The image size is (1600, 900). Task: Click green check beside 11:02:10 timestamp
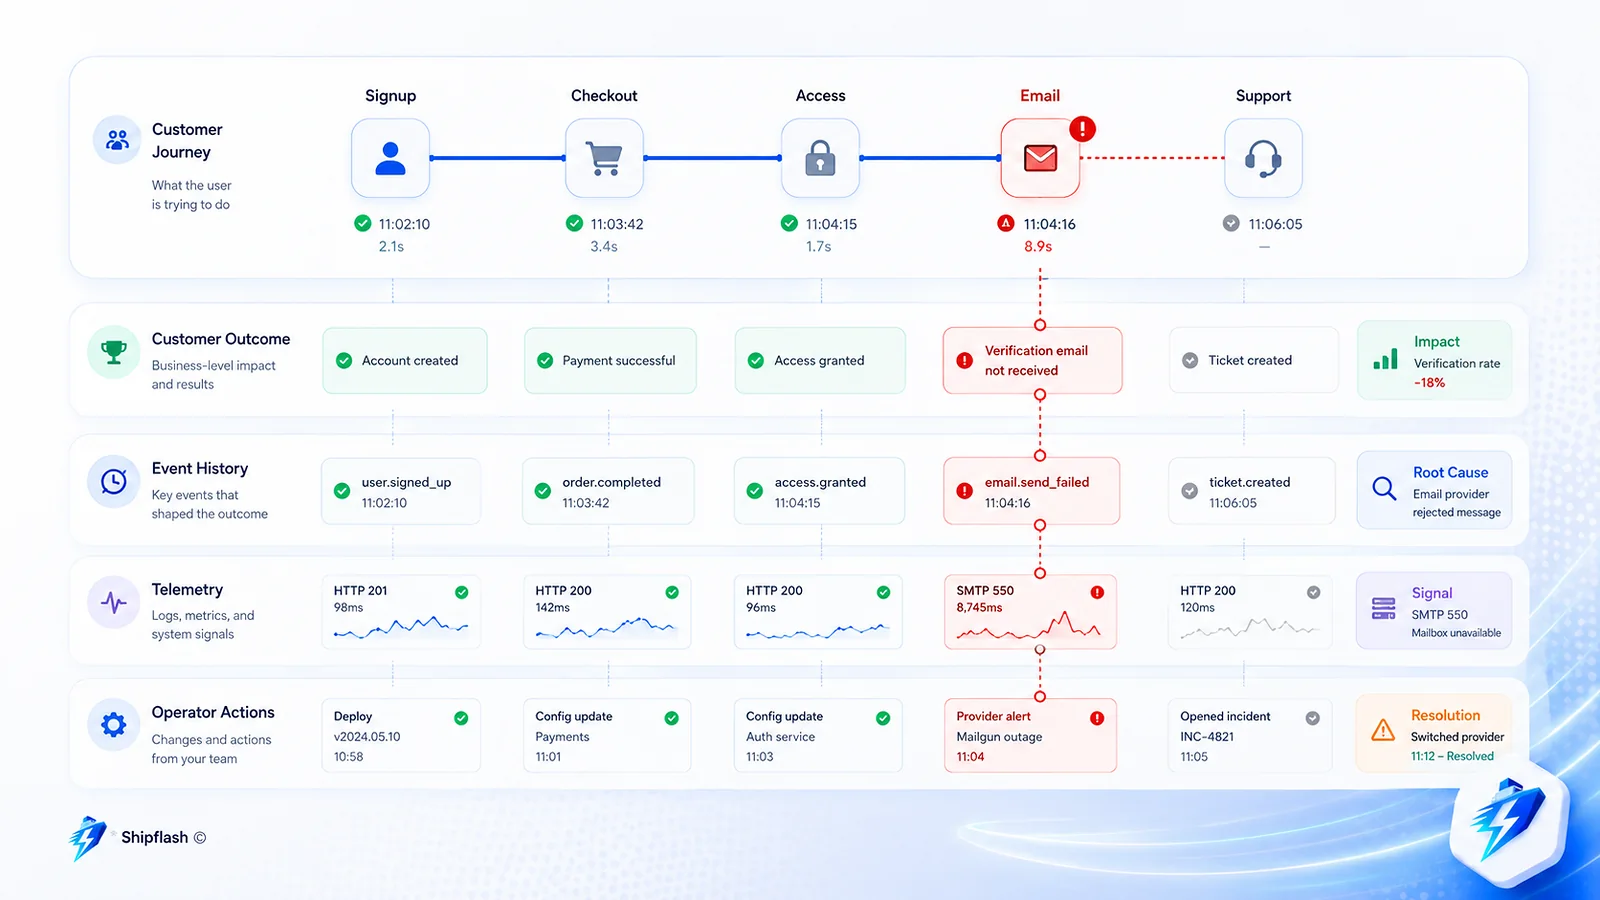(363, 223)
